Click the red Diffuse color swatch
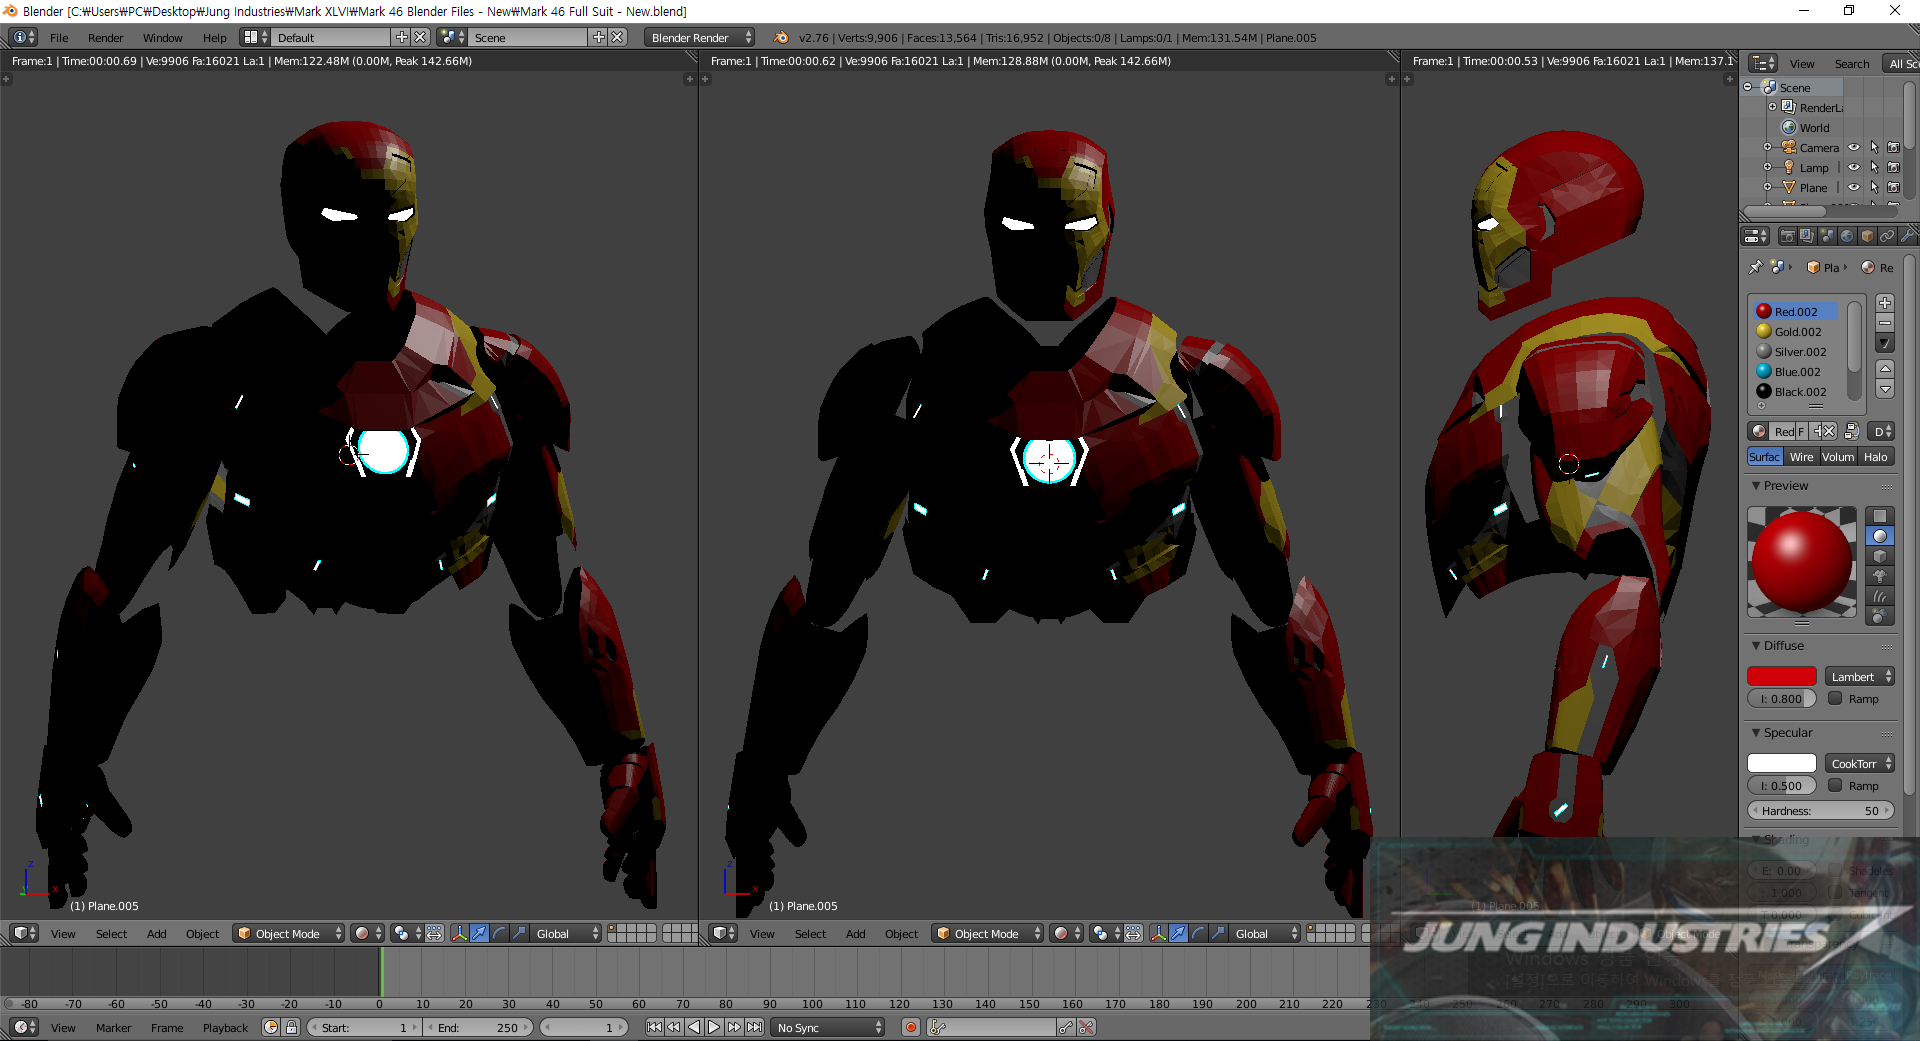The width and height of the screenshot is (1920, 1041). tap(1781, 676)
